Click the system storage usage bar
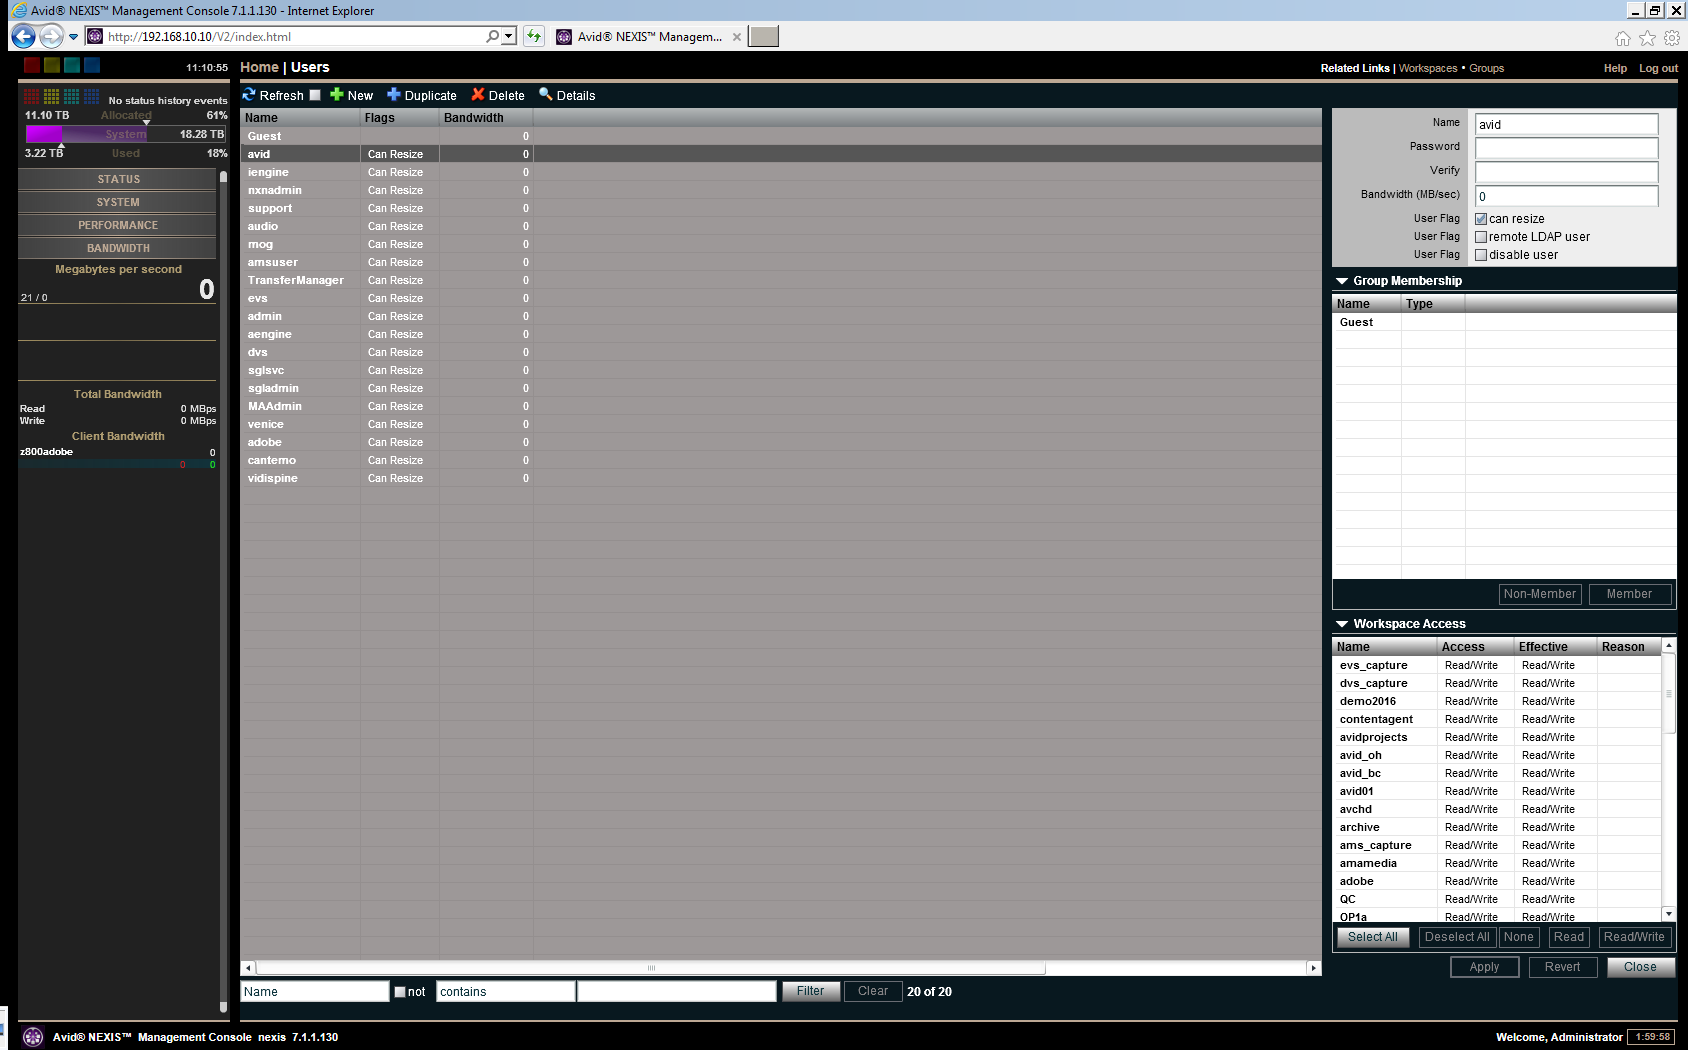The height and width of the screenshot is (1050, 1688). pos(126,134)
